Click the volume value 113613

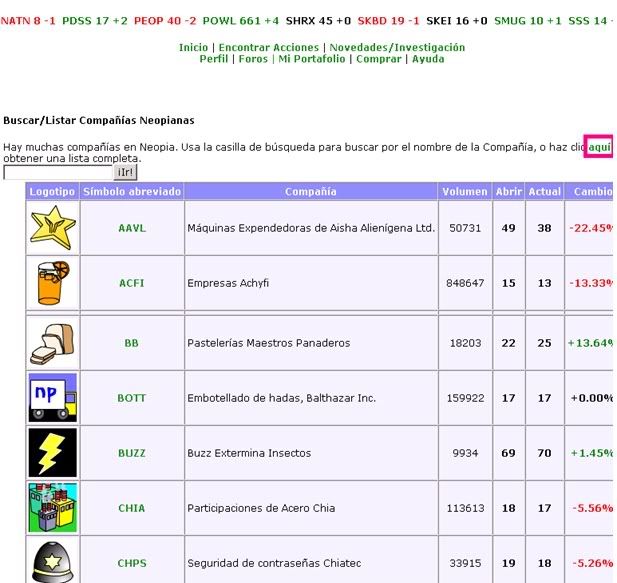pyautogui.click(x=465, y=508)
